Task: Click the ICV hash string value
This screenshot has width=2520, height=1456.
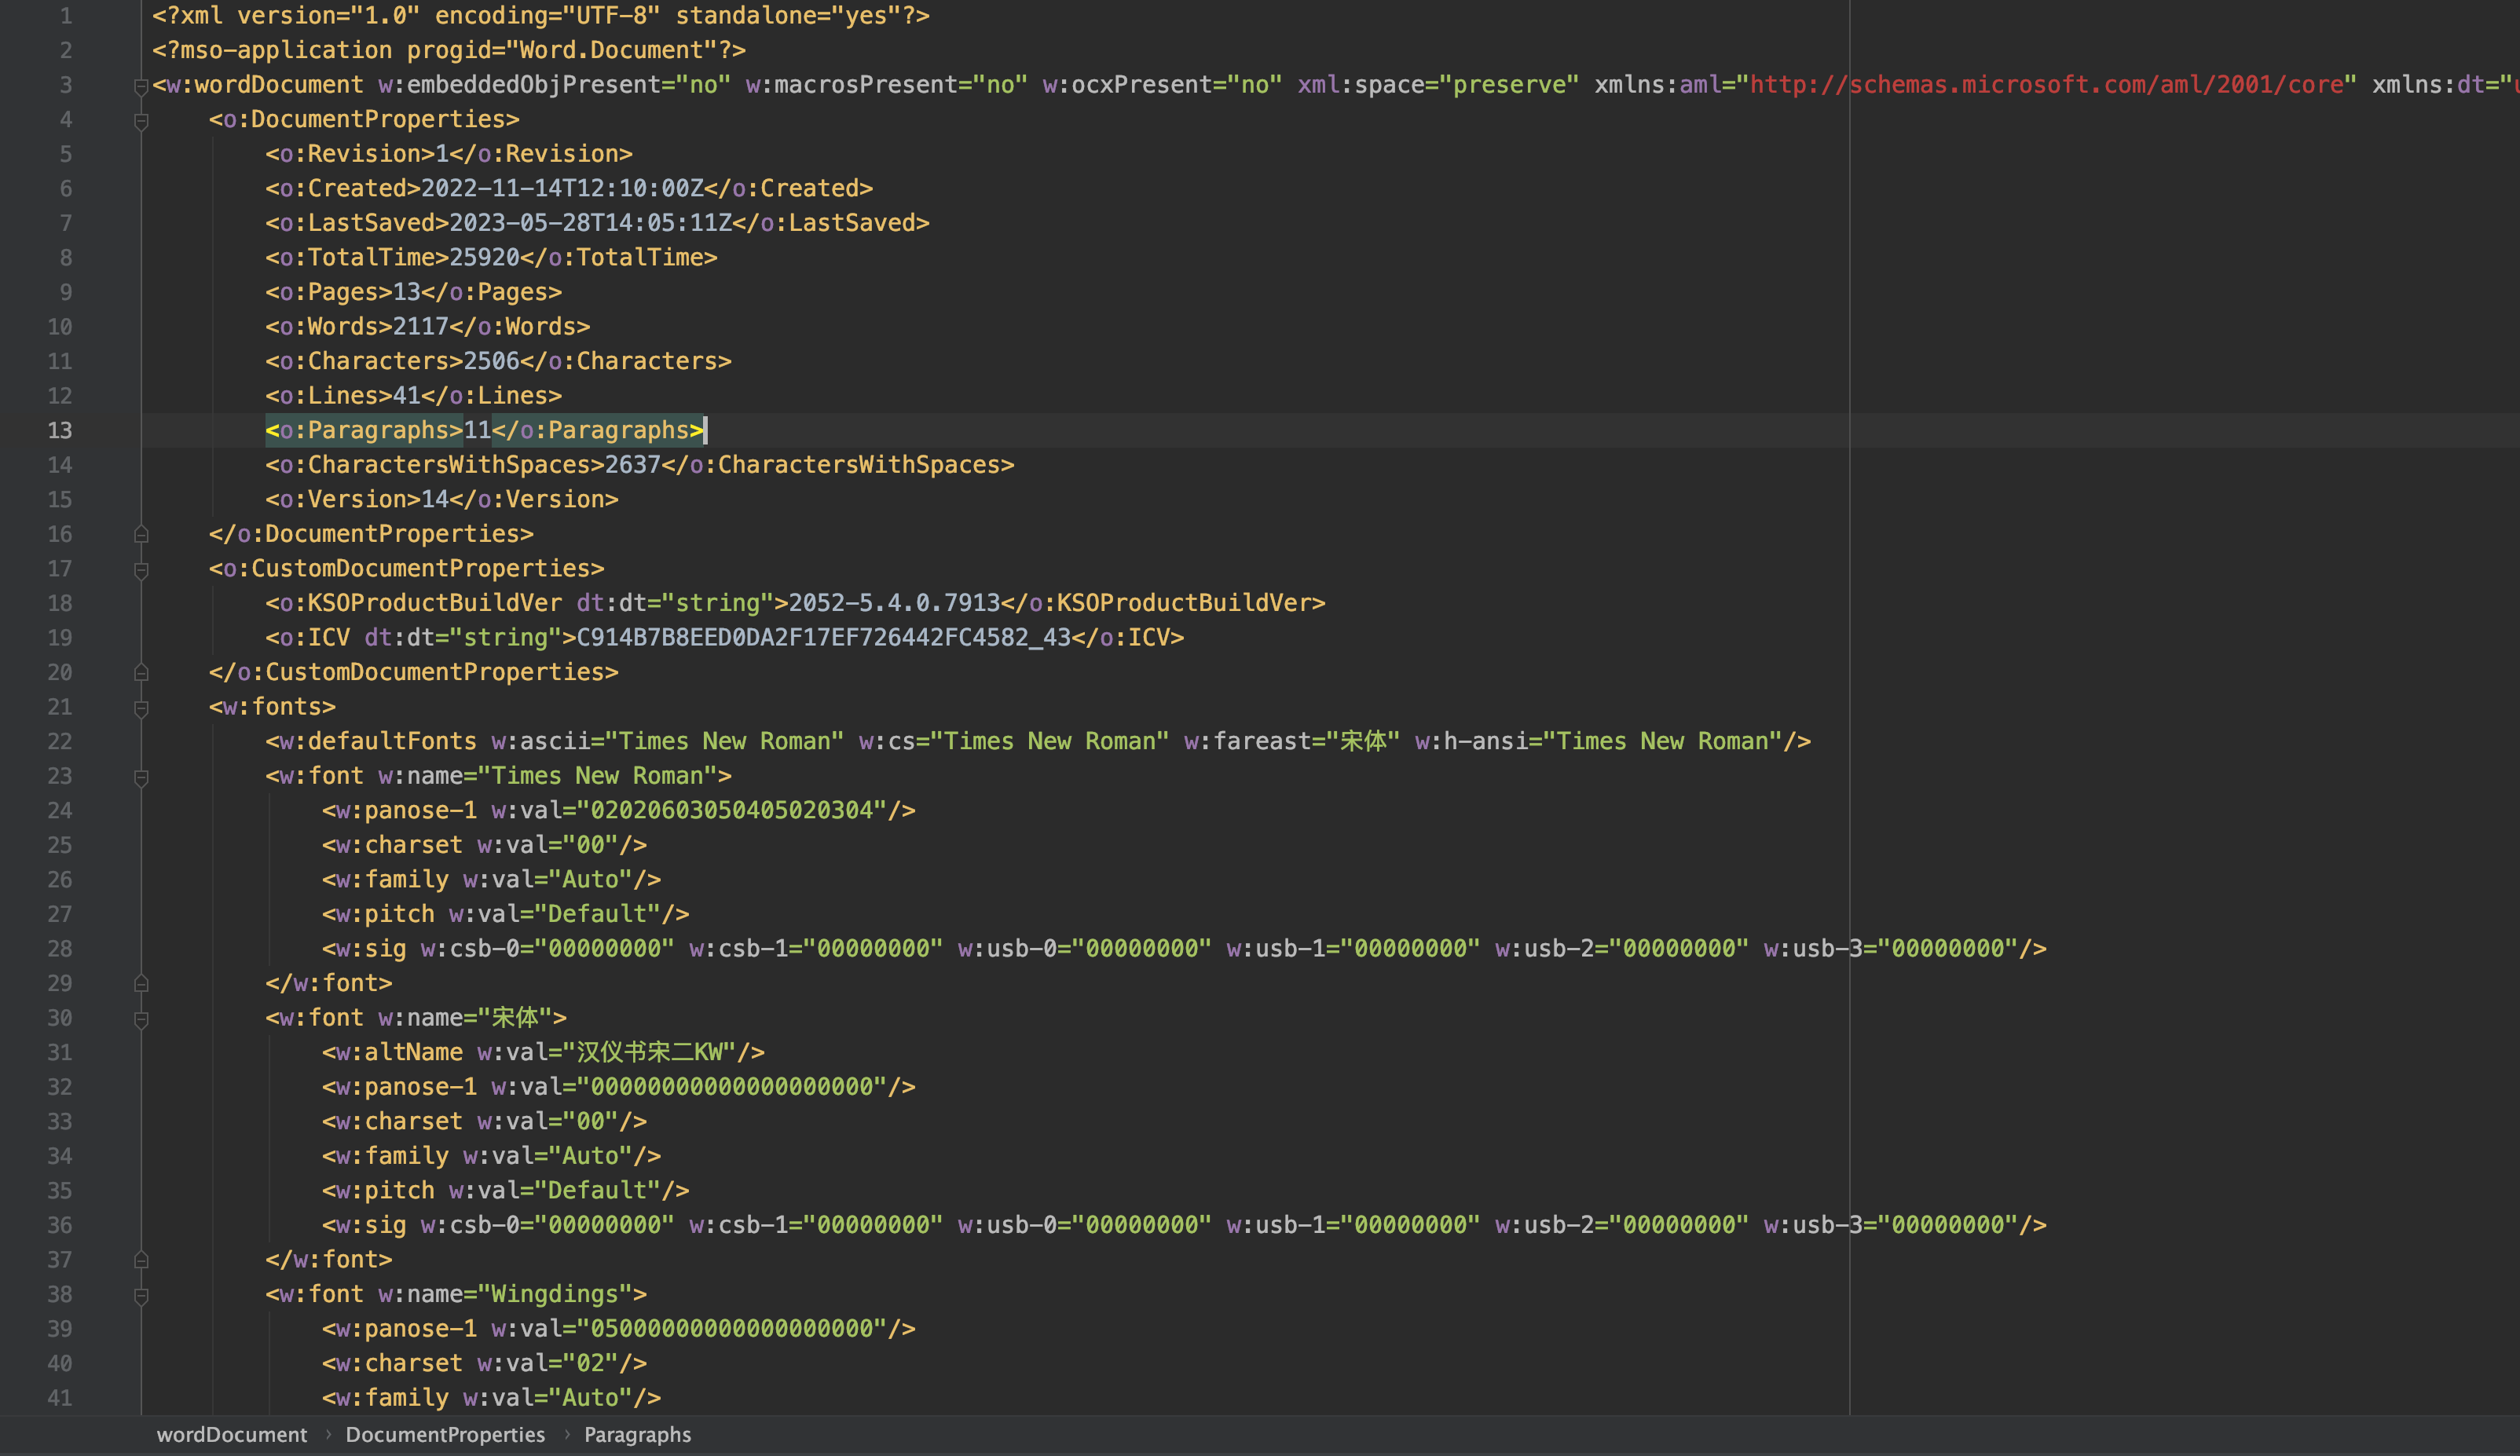Action: pos(824,638)
